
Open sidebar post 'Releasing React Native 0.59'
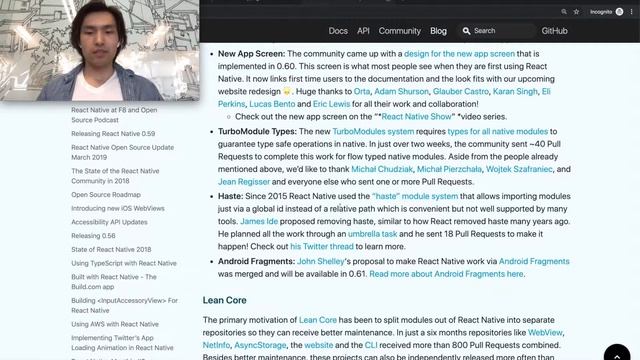(x=113, y=133)
